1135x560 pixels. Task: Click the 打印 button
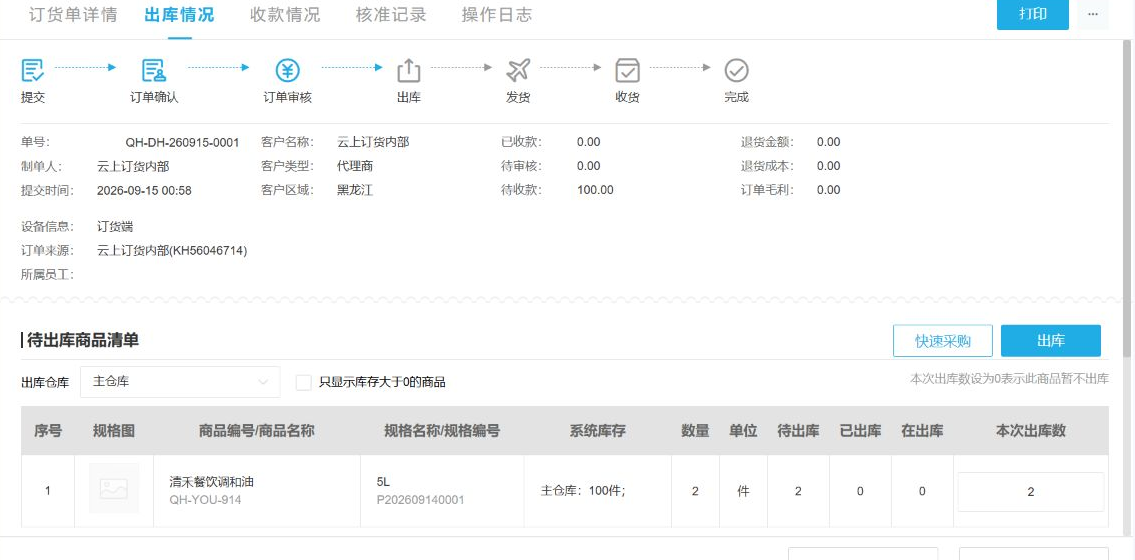point(1033,14)
